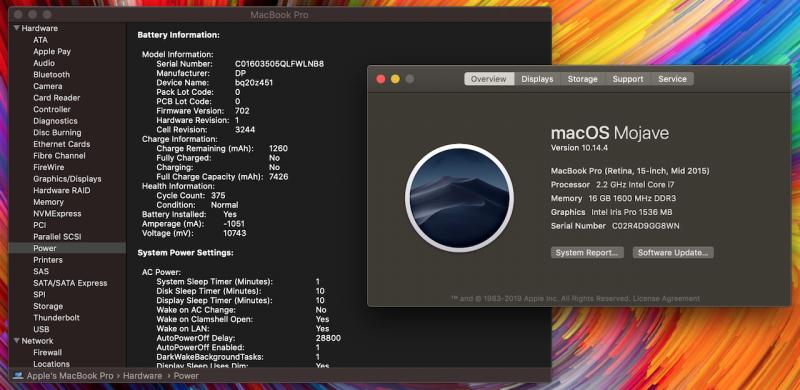This screenshot has width=800, height=390.
Task: Click the Amperage value -1051
Action: (234, 224)
